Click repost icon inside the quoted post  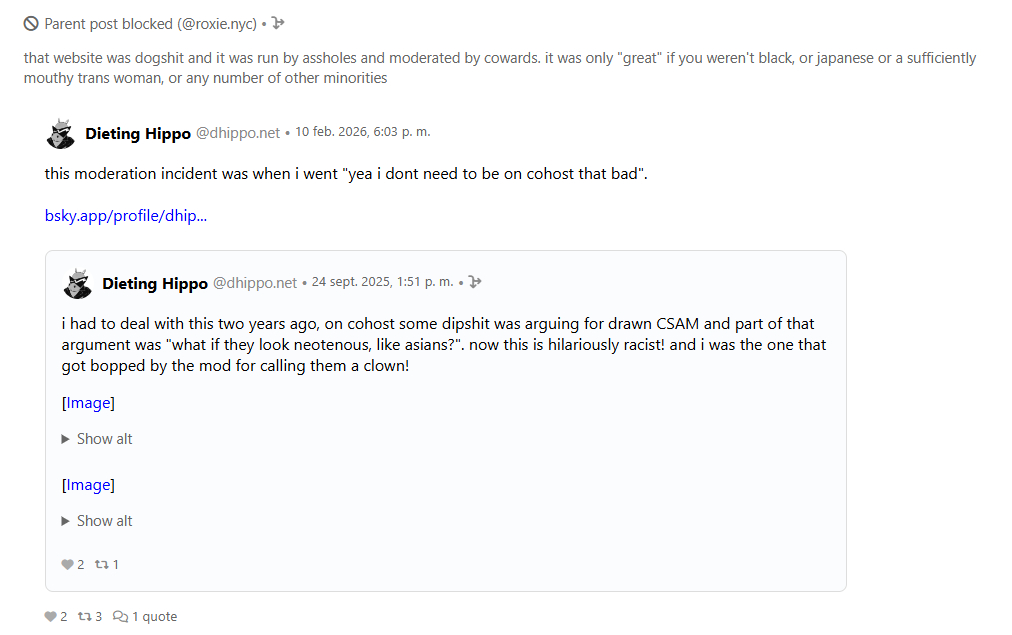[100, 565]
